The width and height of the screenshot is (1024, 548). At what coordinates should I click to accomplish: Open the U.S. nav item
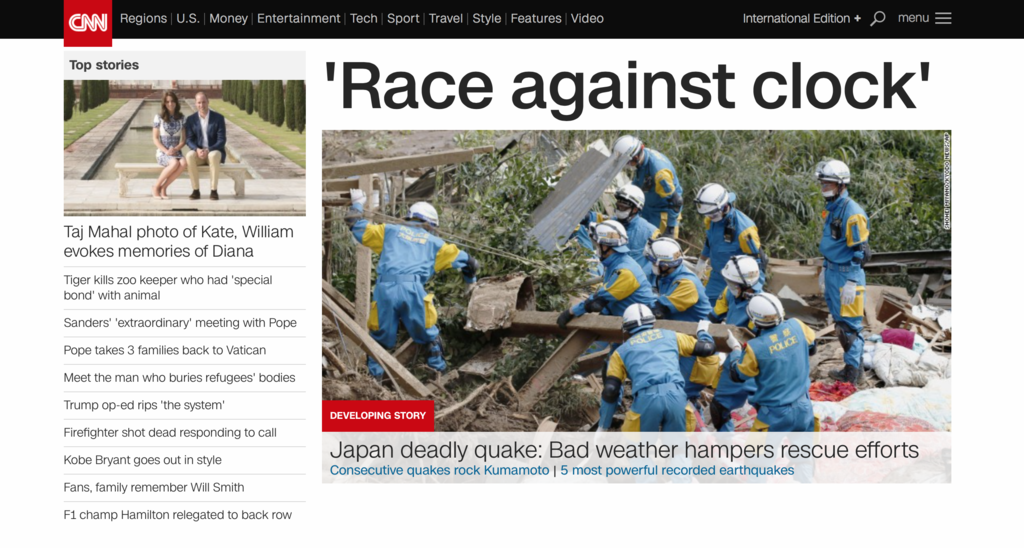(187, 18)
